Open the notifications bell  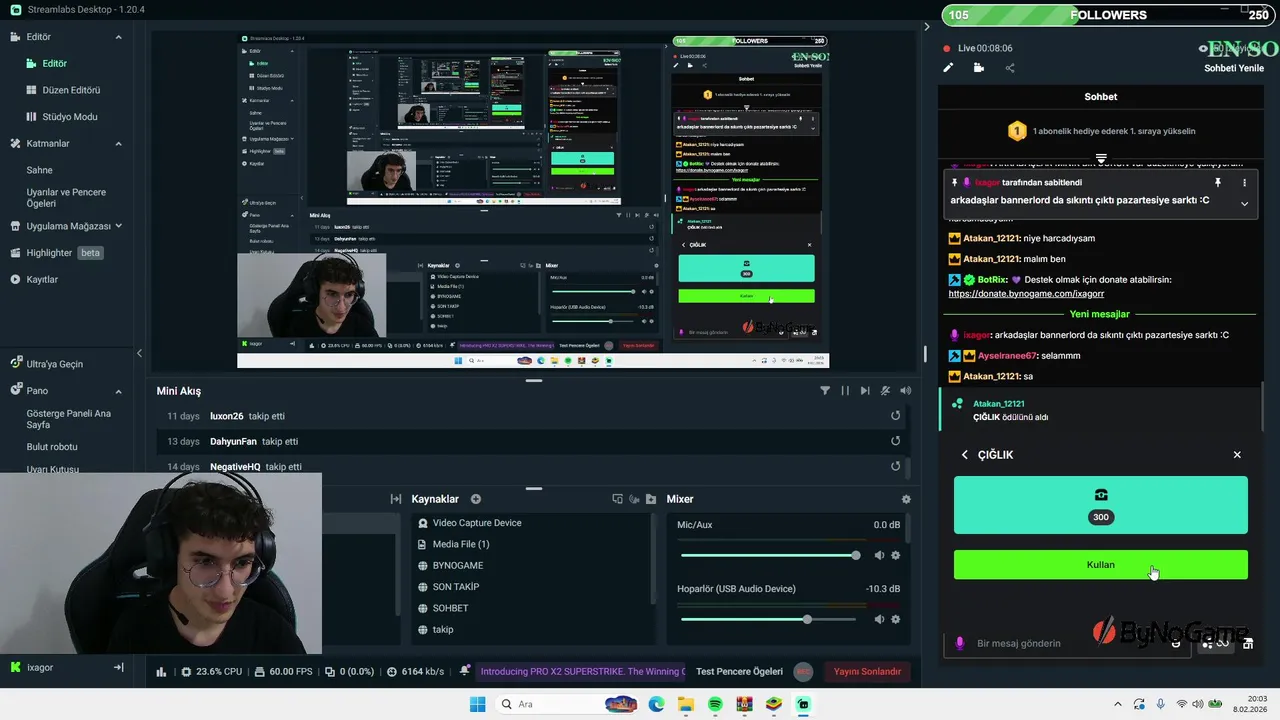[x=465, y=671]
